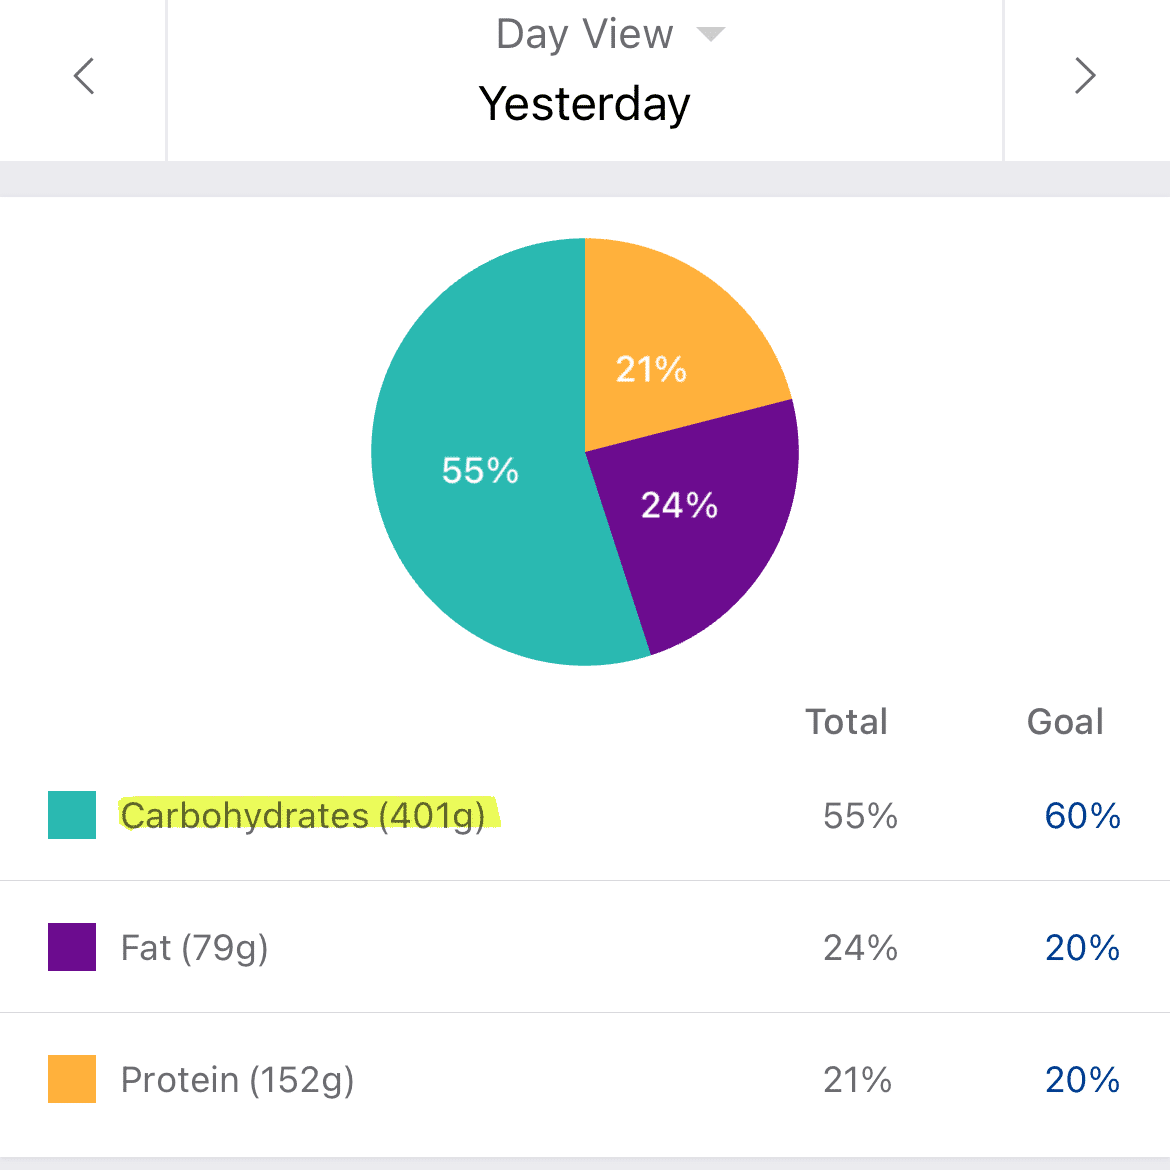Click the orange Protein legend square
This screenshot has width=1170, height=1170.
click(x=71, y=1079)
